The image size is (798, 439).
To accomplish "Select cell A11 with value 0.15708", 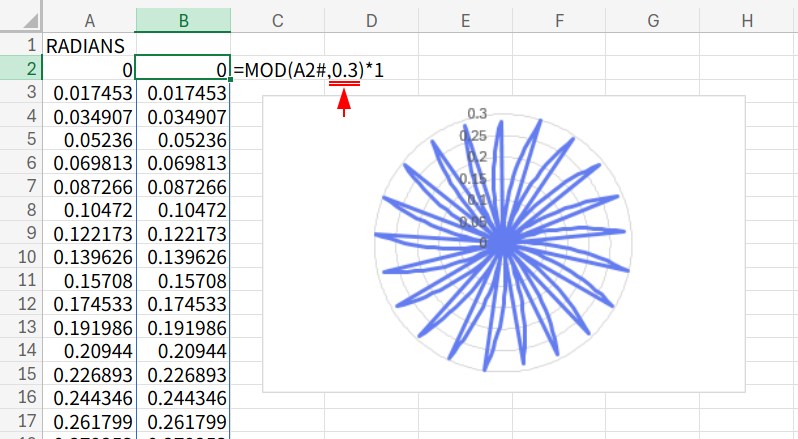I will (x=90, y=280).
